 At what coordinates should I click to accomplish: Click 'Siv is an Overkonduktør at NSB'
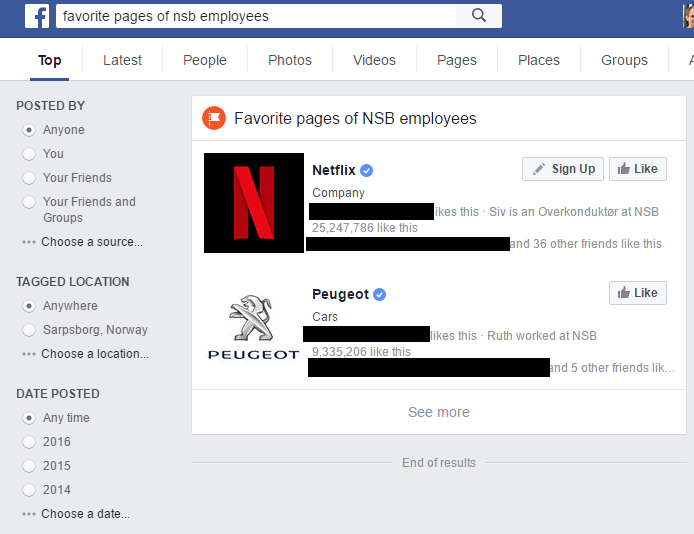[x=574, y=212]
